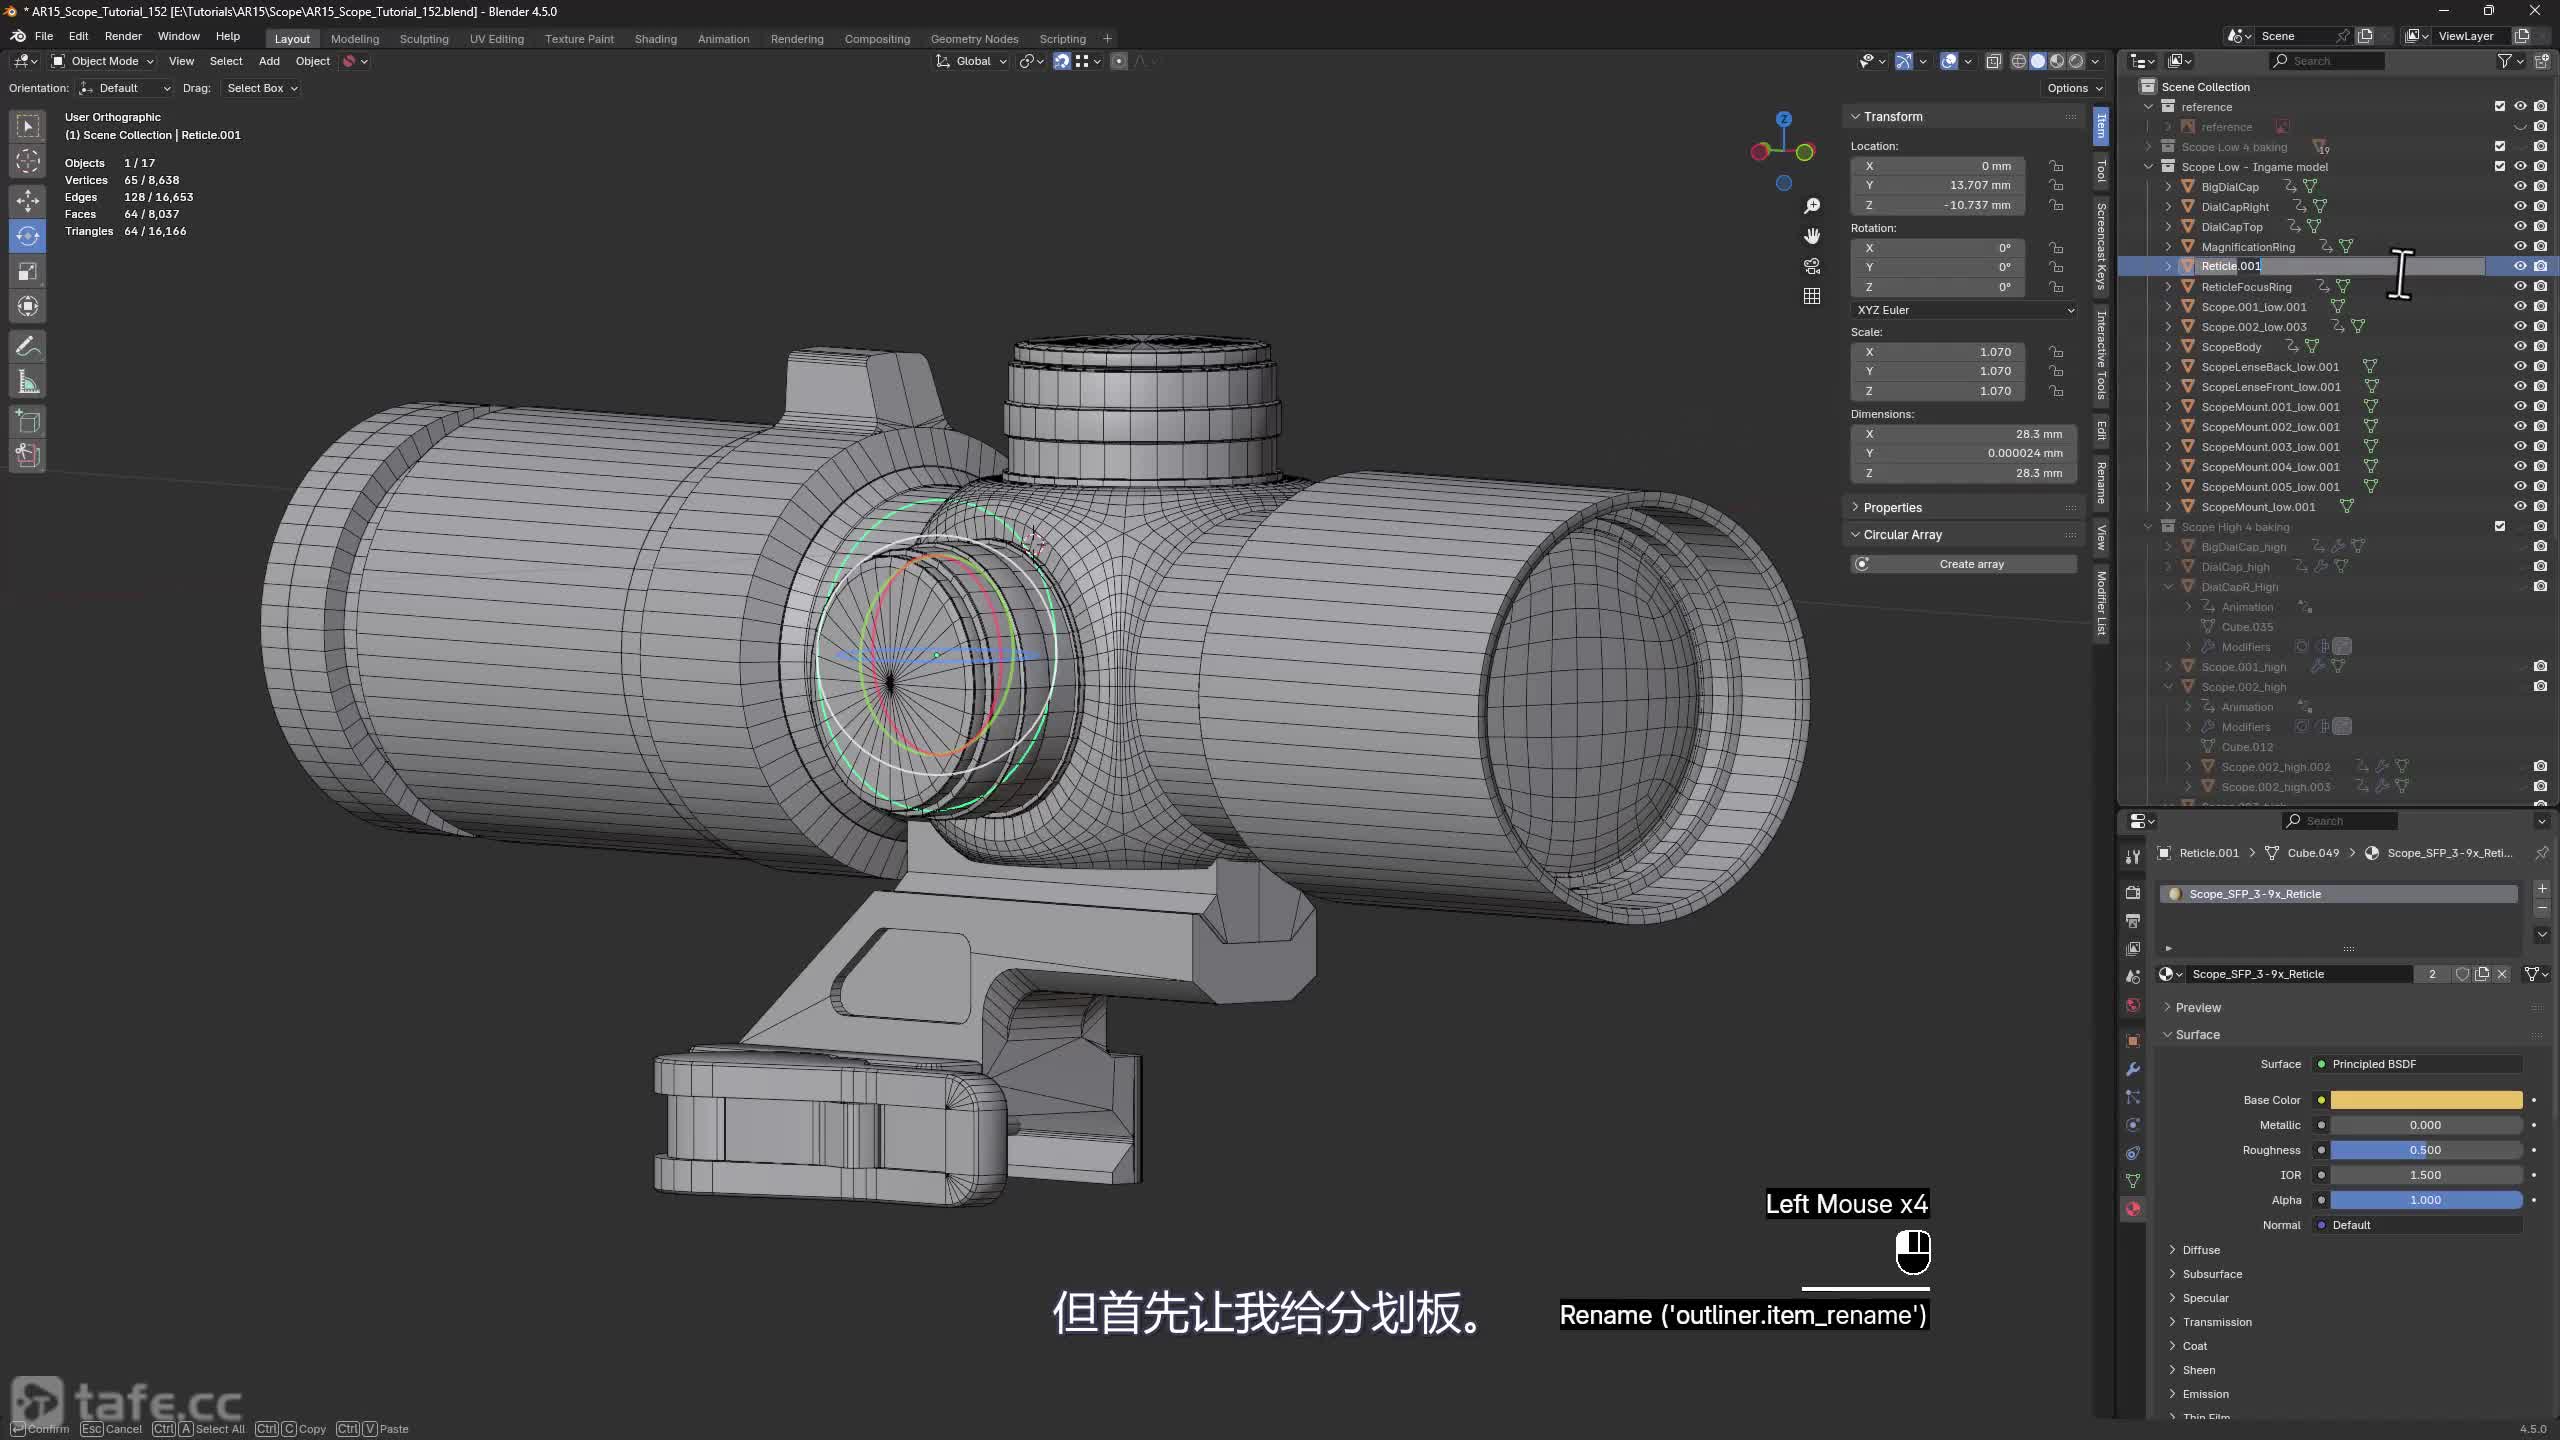Open Object Mode dropdown
The image size is (2560, 1440).
click(x=103, y=61)
